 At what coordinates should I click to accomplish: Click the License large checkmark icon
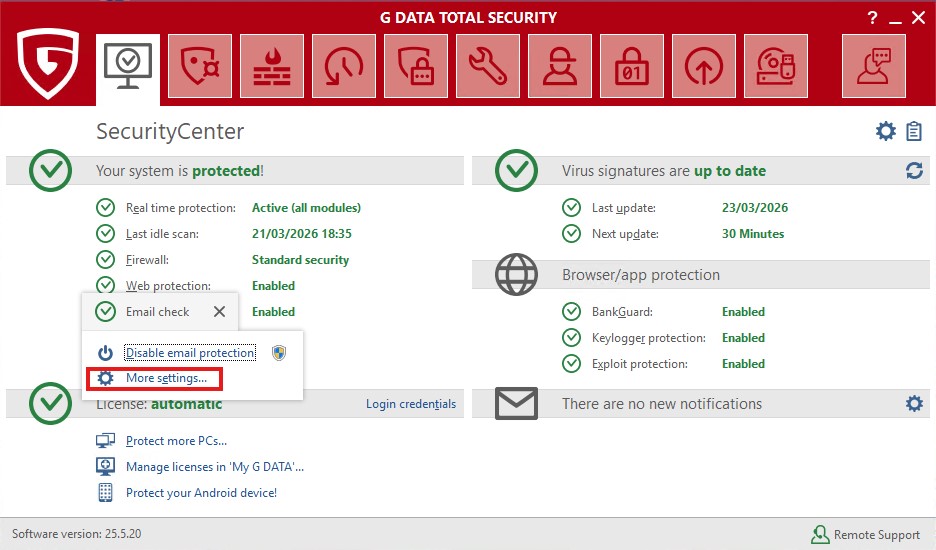pos(50,404)
